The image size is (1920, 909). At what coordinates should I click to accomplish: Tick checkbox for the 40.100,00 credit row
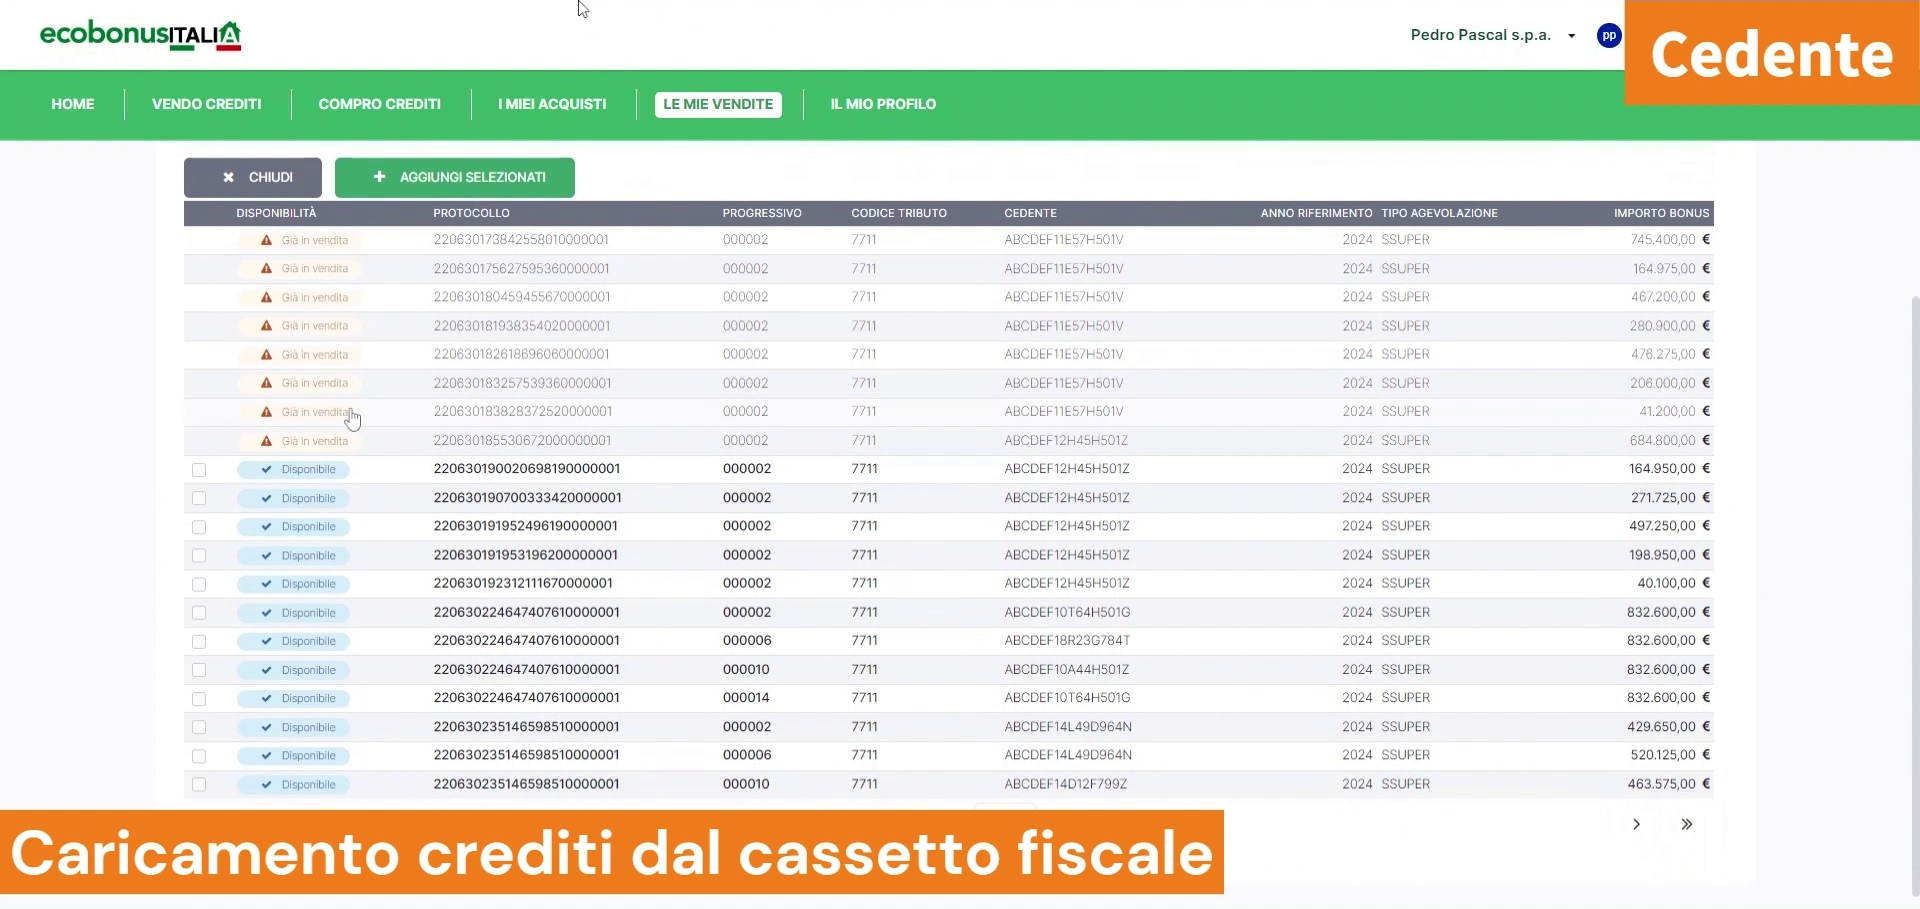[x=199, y=584]
